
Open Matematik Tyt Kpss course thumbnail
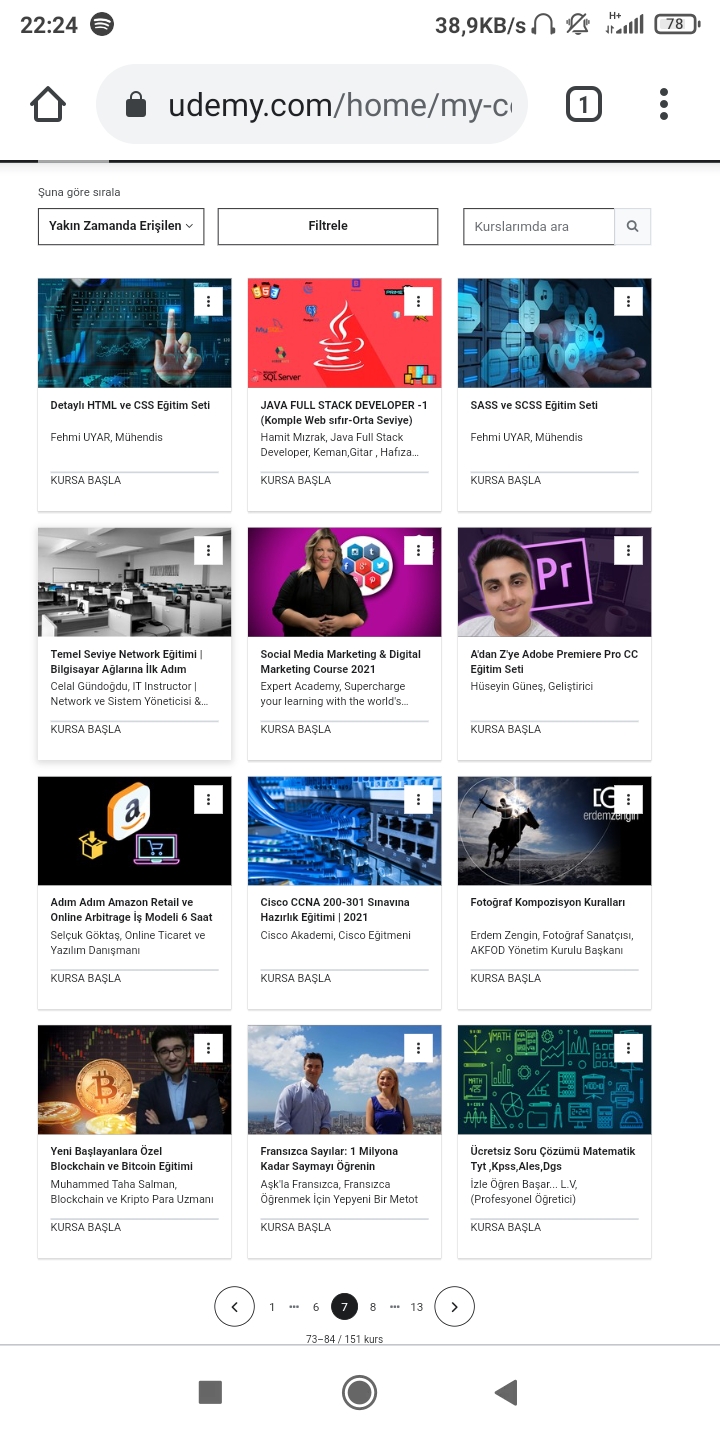click(554, 1080)
